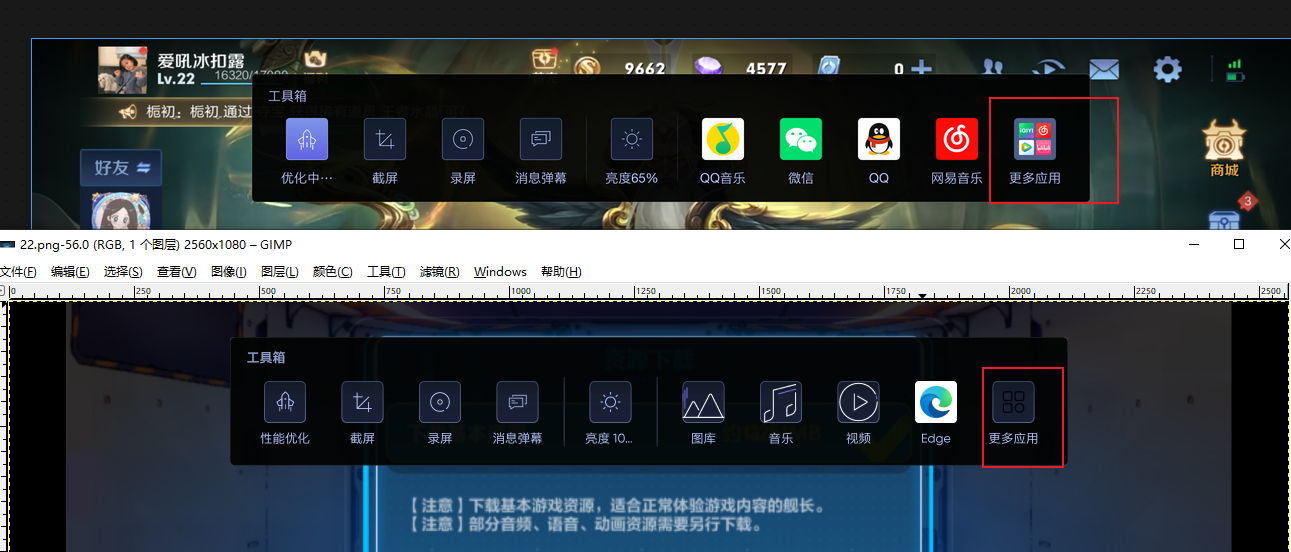Click 亮度10… brightness icon in GIMP canvas
The width and height of the screenshot is (1291, 552).
[x=610, y=402]
